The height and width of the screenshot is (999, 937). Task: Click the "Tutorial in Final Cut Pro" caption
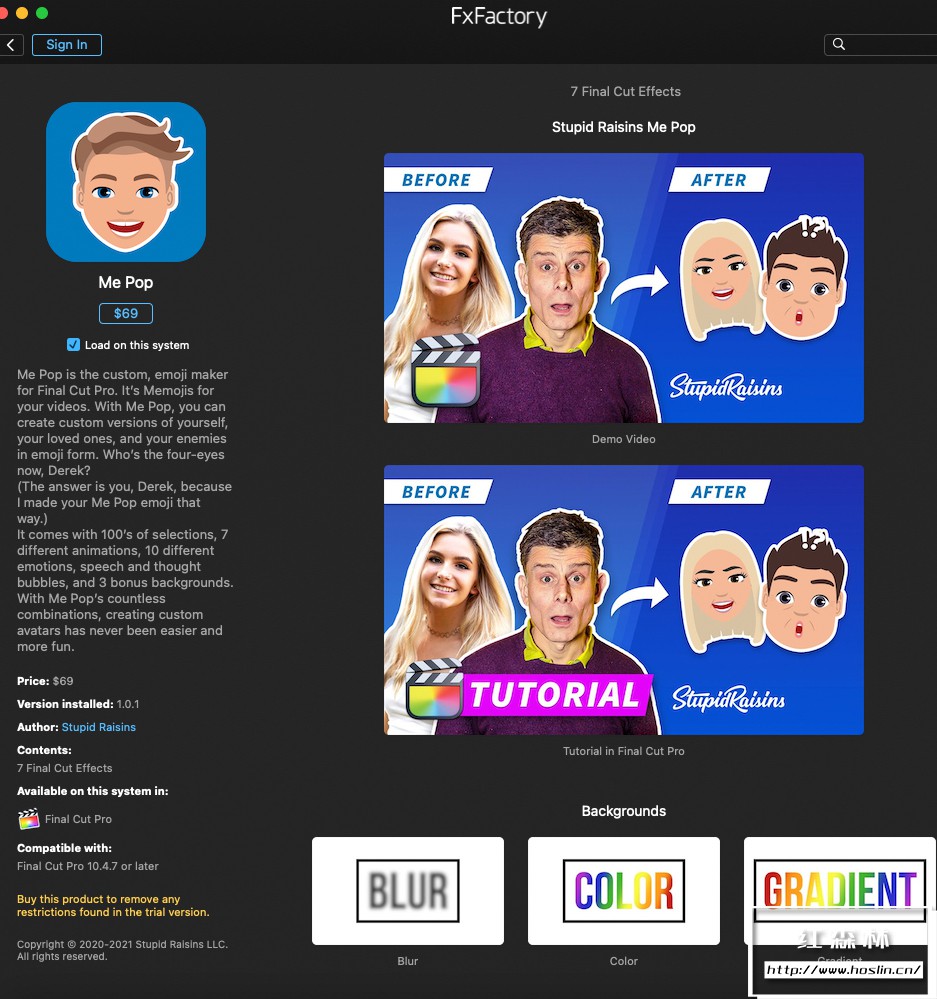tap(624, 751)
